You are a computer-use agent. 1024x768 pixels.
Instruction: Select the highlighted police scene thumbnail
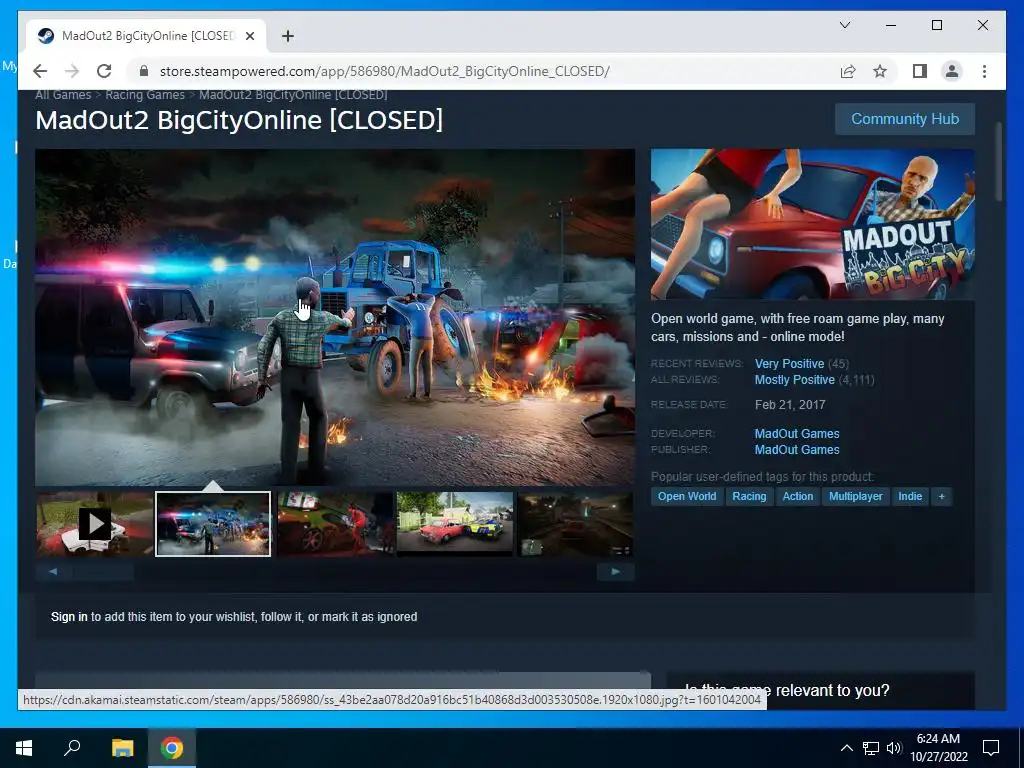(213, 524)
